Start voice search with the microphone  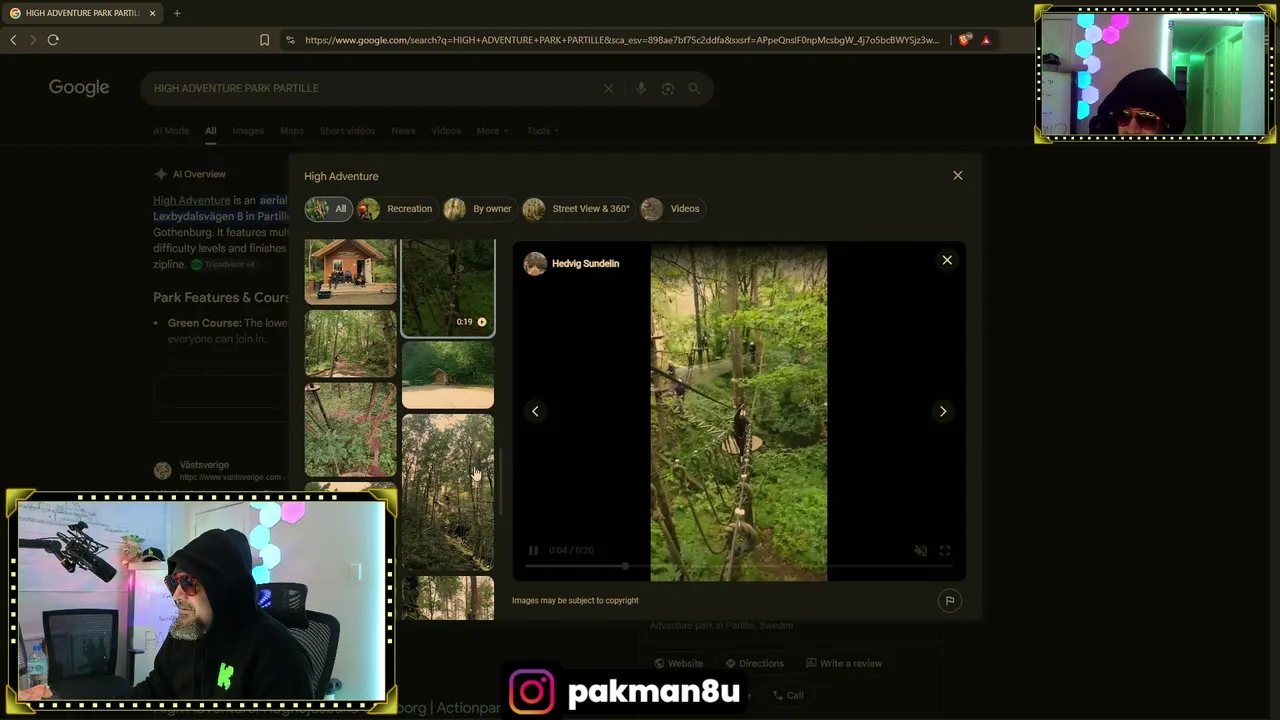[x=641, y=88]
